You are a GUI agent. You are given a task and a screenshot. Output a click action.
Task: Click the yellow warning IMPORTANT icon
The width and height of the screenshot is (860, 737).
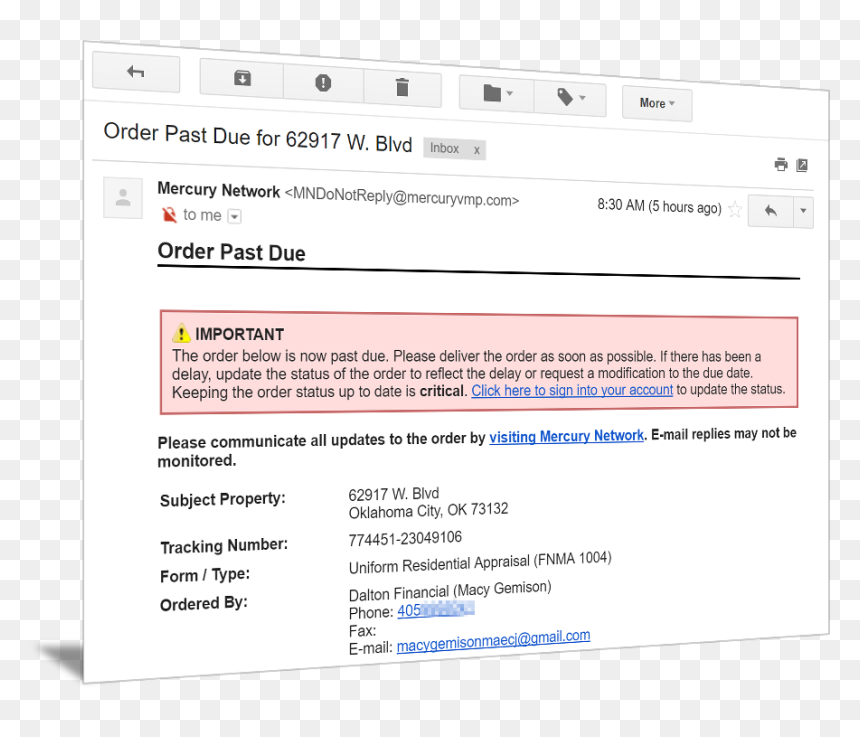[x=181, y=333]
